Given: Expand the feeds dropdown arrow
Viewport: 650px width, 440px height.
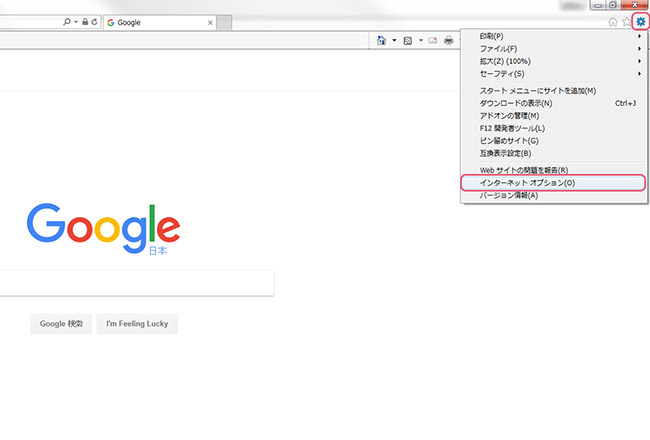Looking at the screenshot, I should point(421,40).
